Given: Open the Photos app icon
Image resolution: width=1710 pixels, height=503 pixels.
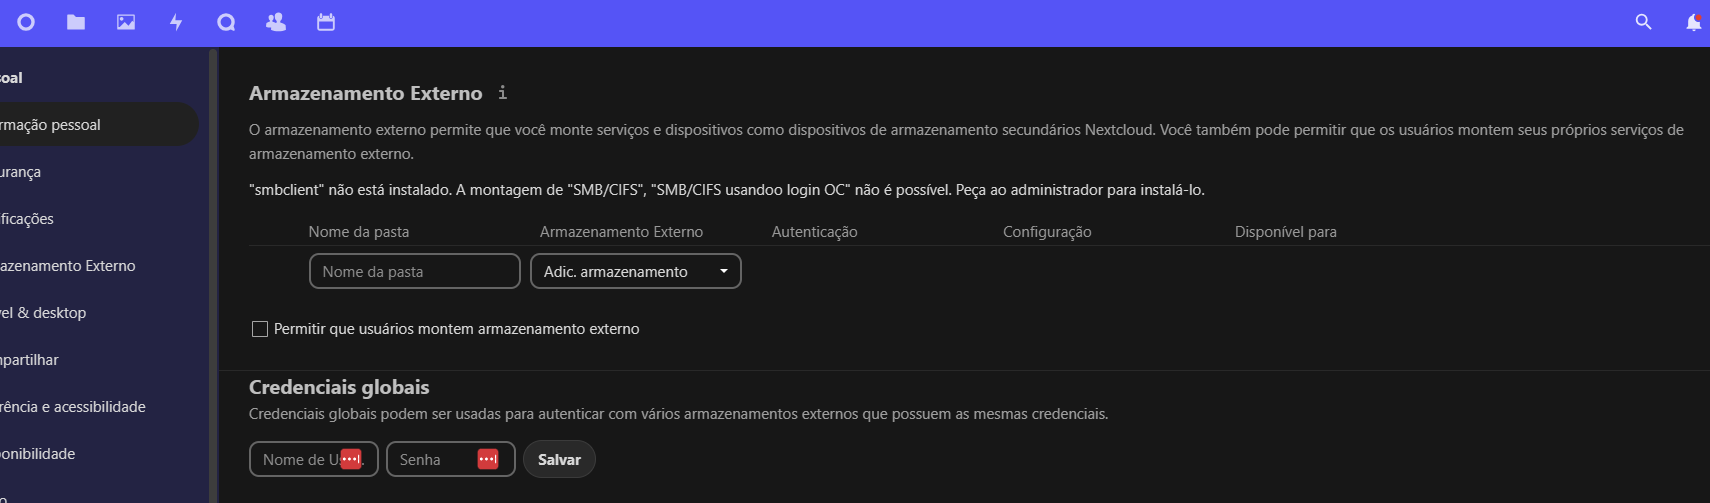Looking at the screenshot, I should (x=126, y=22).
